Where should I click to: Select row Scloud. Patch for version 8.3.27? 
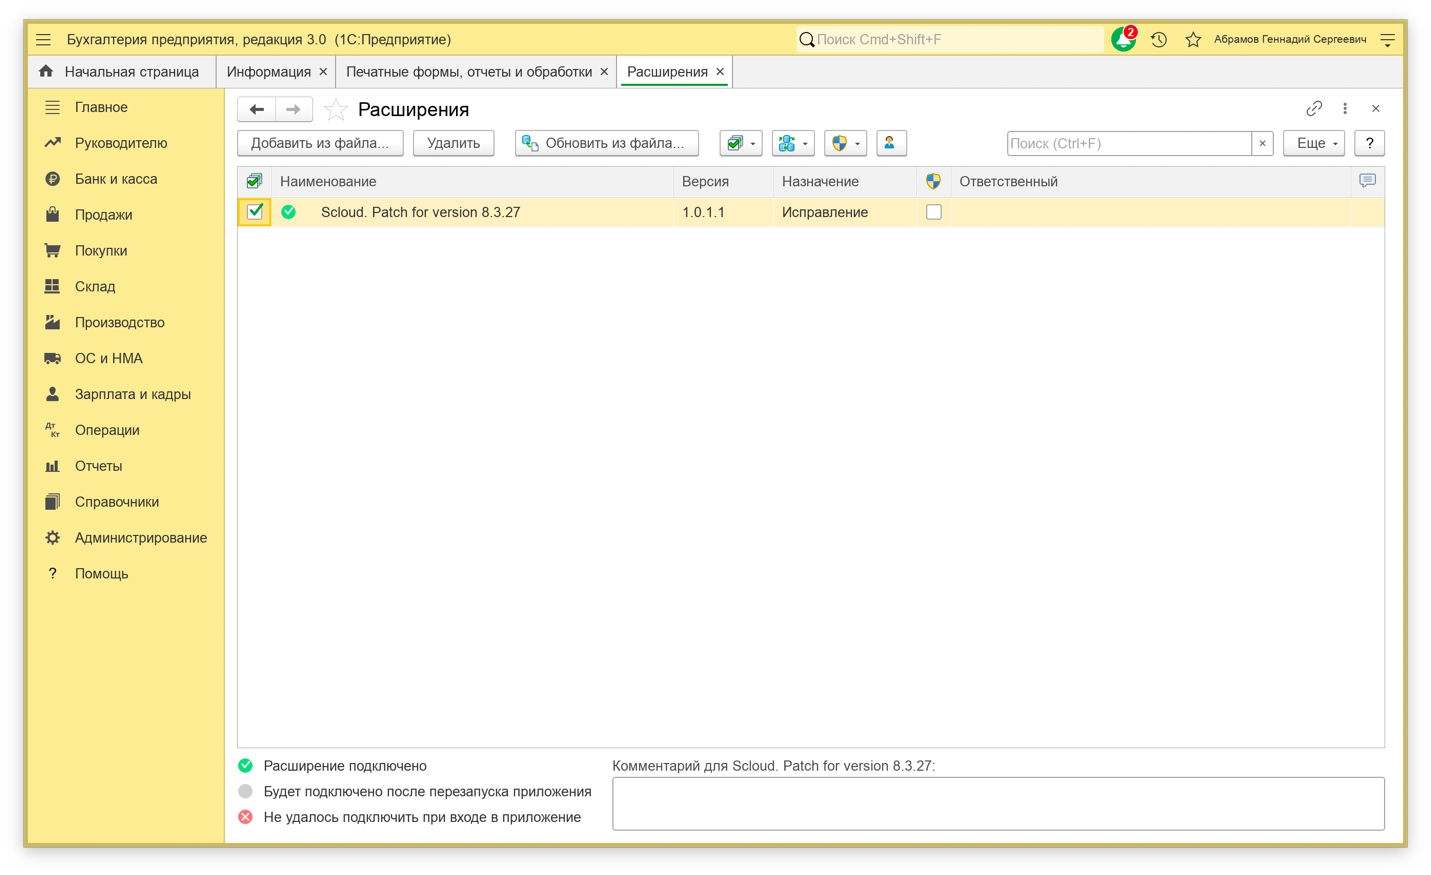811,212
